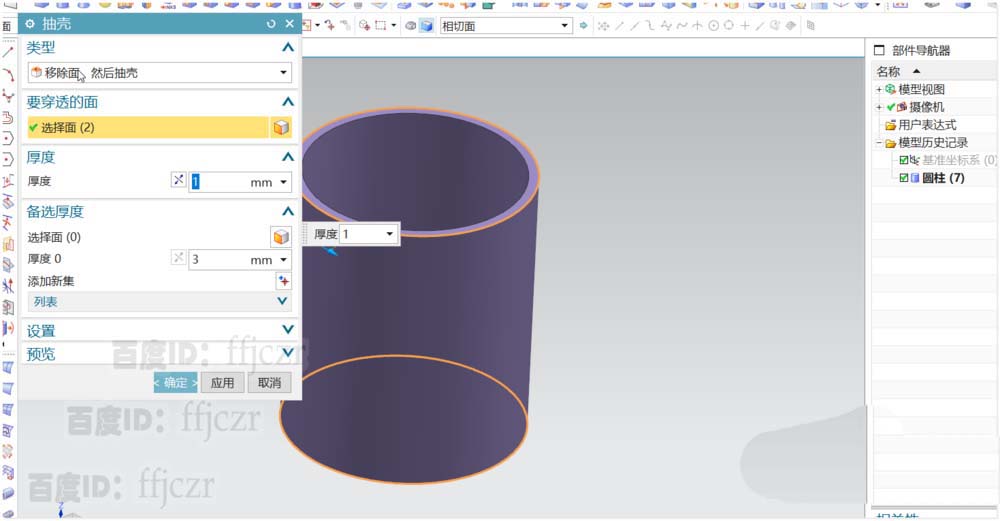Click the 部件导航器 panel header icon

tap(879, 50)
